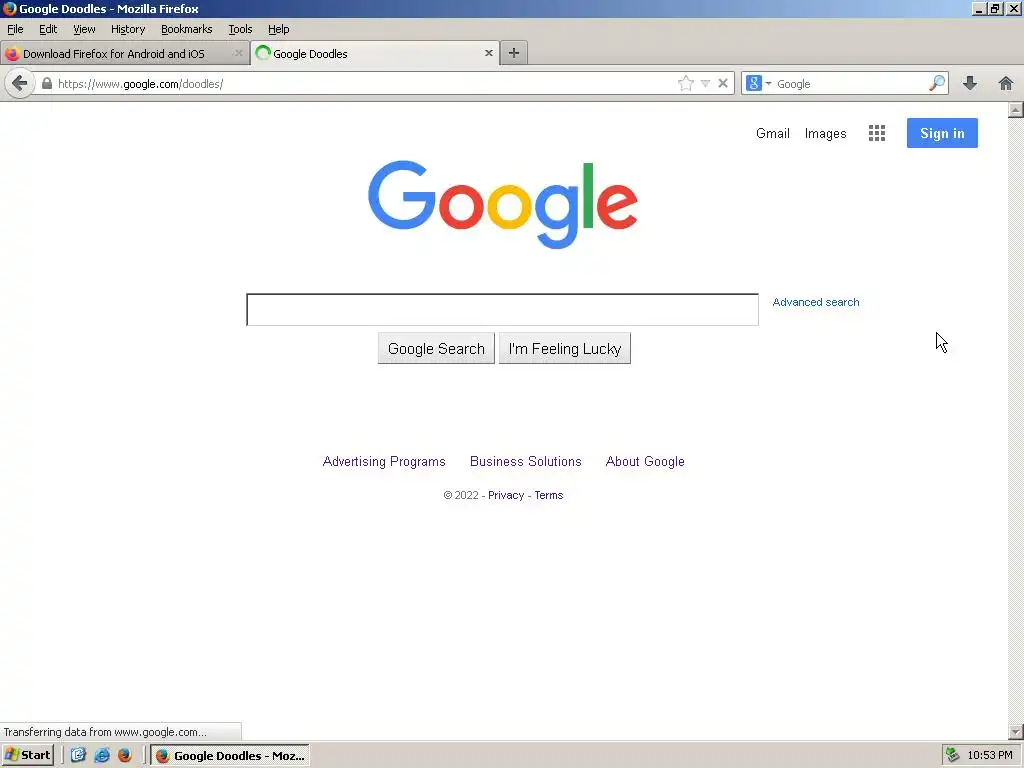
Task: Open the Bookmarks menu
Action: click(x=187, y=29)
